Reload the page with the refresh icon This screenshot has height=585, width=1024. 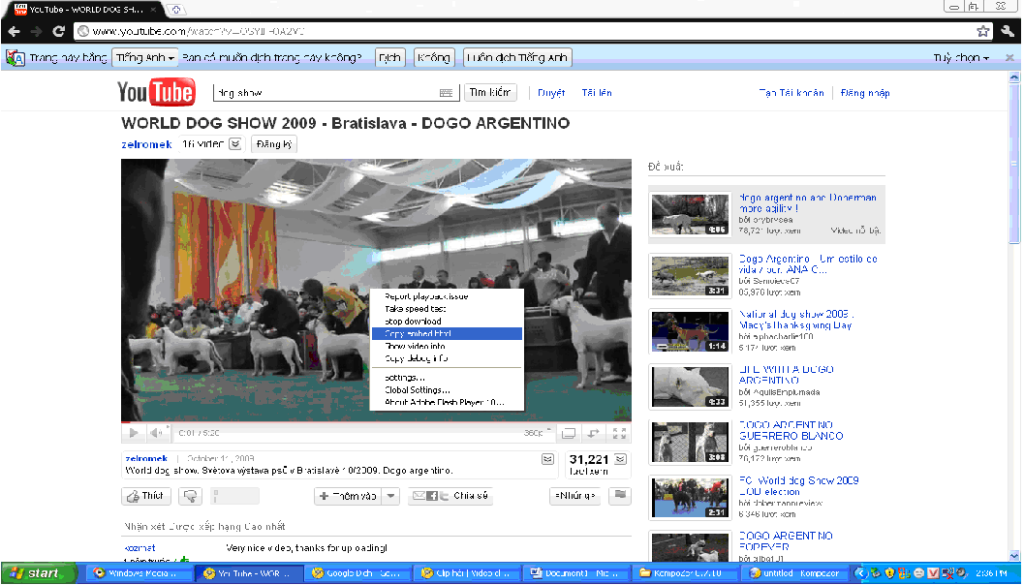point(59,31)
